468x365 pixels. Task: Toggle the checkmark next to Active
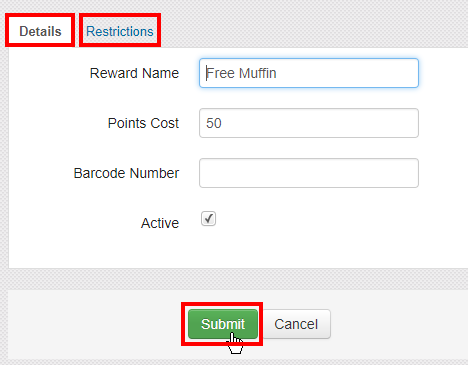tap(208, 219)
